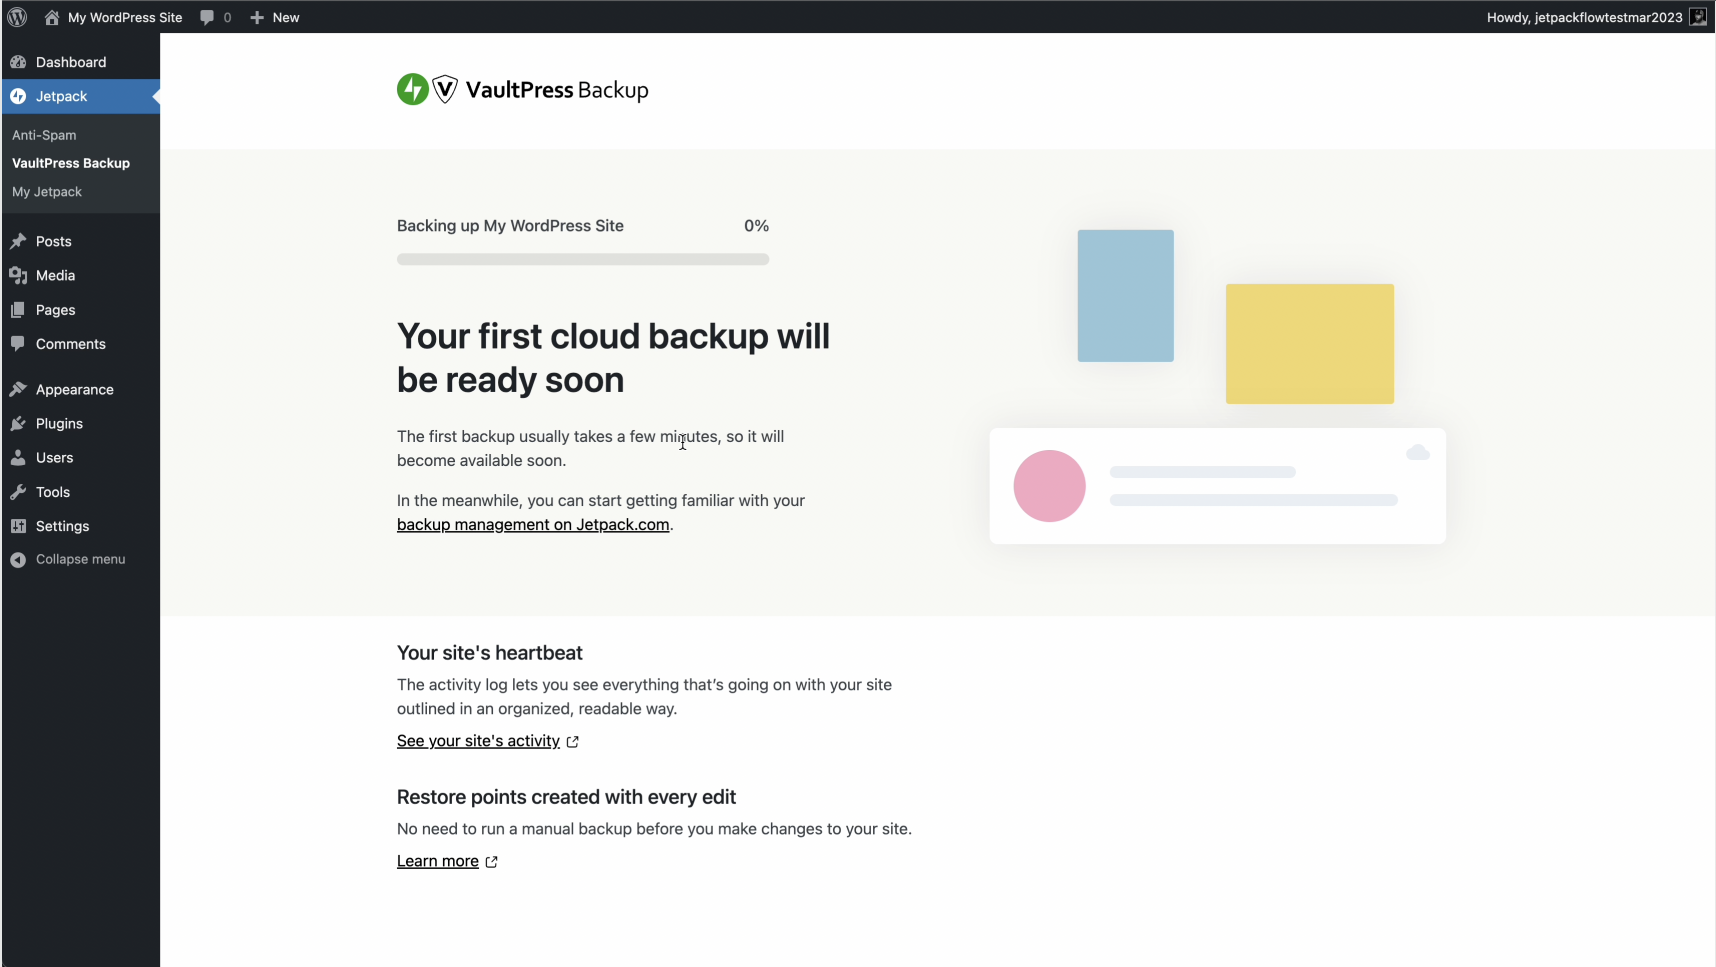Click Backing up My WordPress Site text
The height and width of the screenshot is (967, 1716).
(x=510, y=226)
